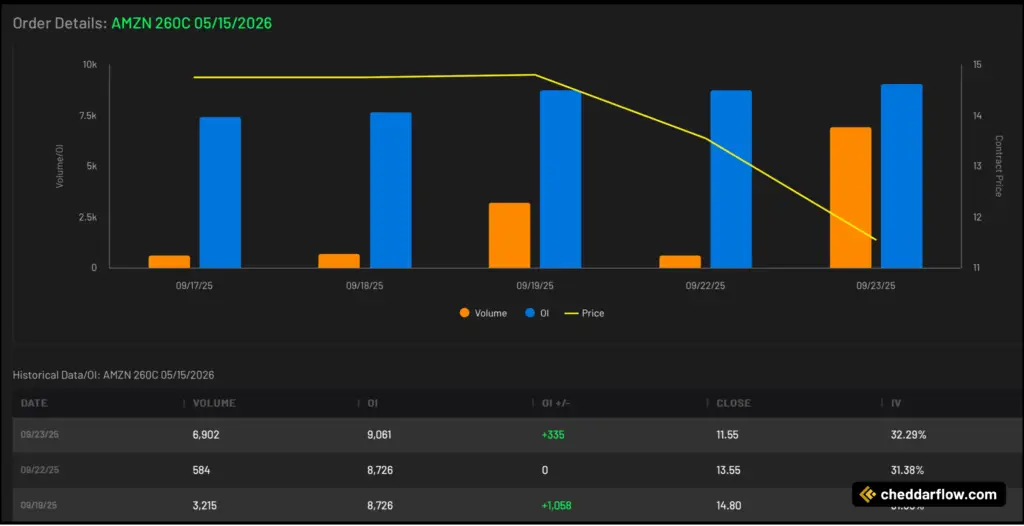Select the 09/23/25 orange volume bar
Image resolution: width=1024 pixels, height=526 pixels.
[850, 197]
